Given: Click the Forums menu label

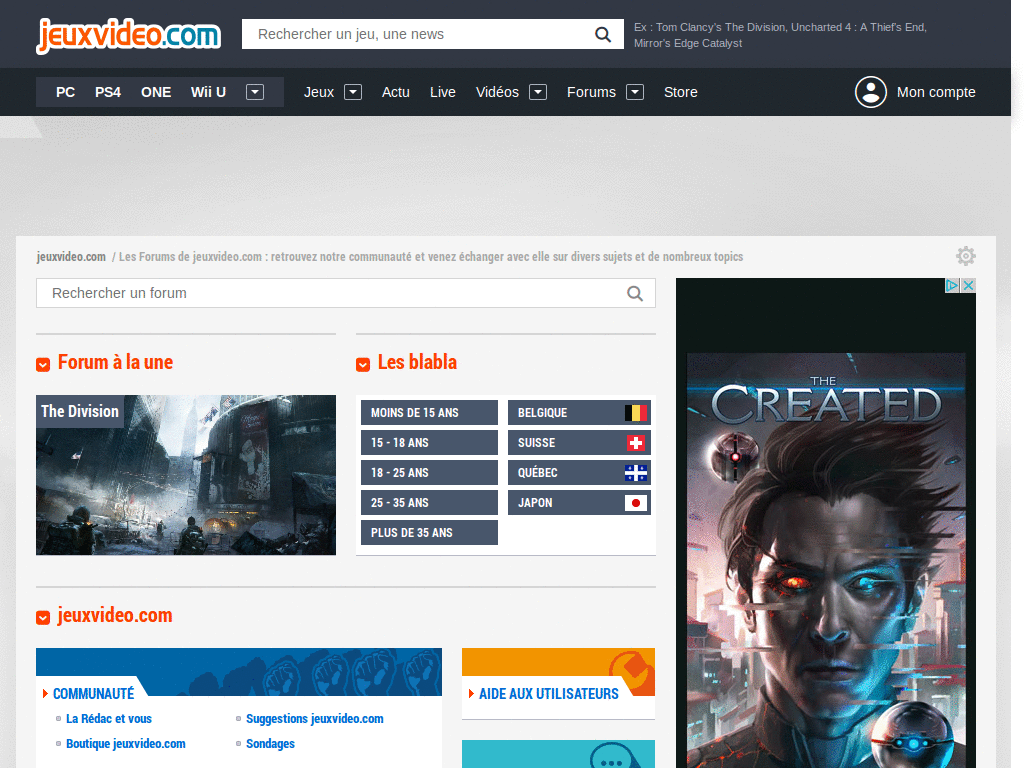Looking at the screenshot, I should pyautogui.click(x=591, y=92).
